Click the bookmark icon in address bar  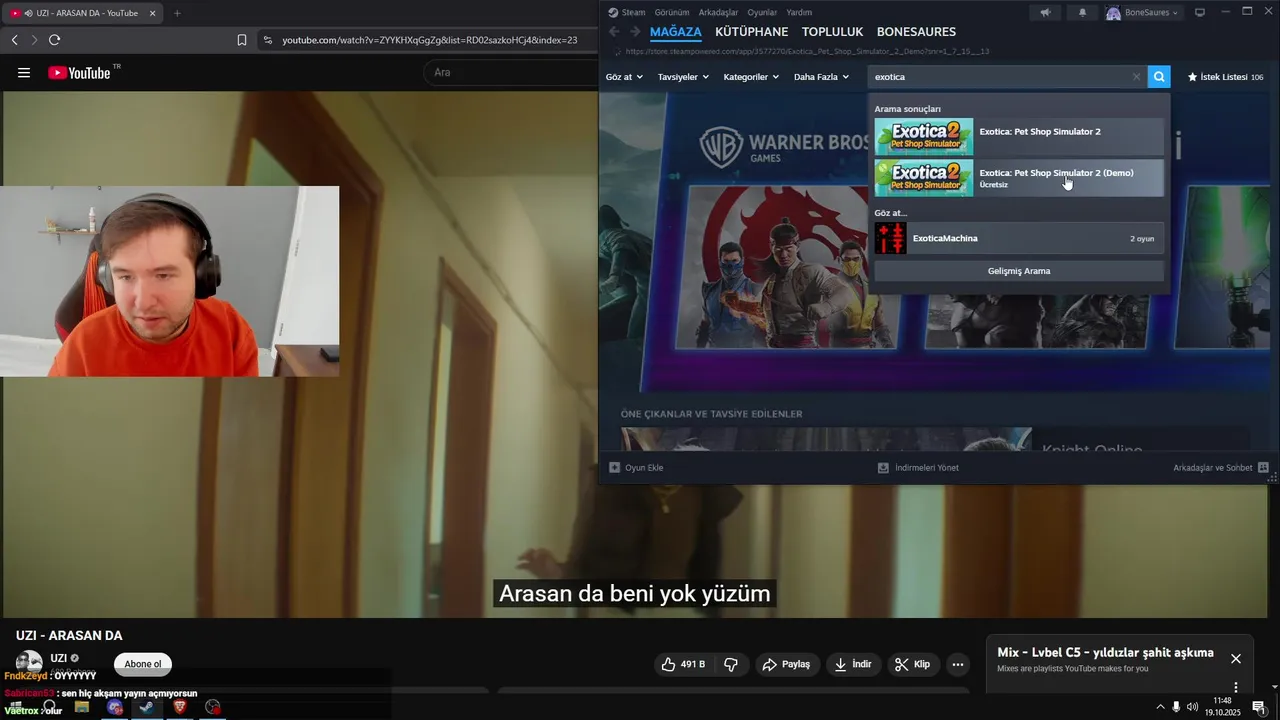(x=242, y=40)
